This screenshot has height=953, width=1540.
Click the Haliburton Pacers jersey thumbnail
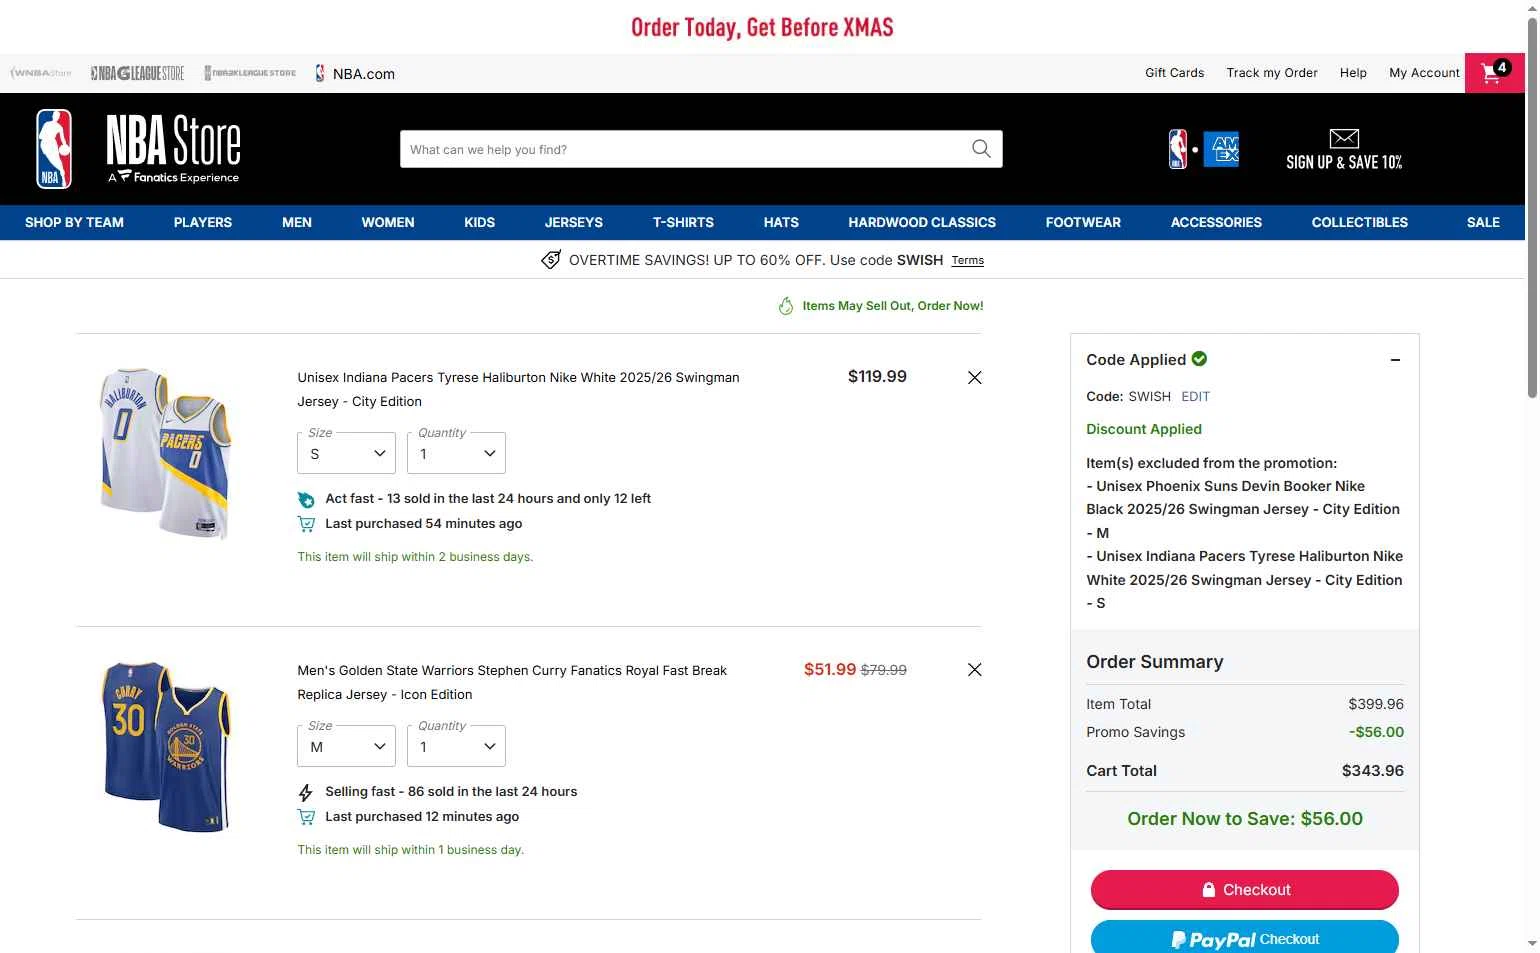tap(166, 453)
